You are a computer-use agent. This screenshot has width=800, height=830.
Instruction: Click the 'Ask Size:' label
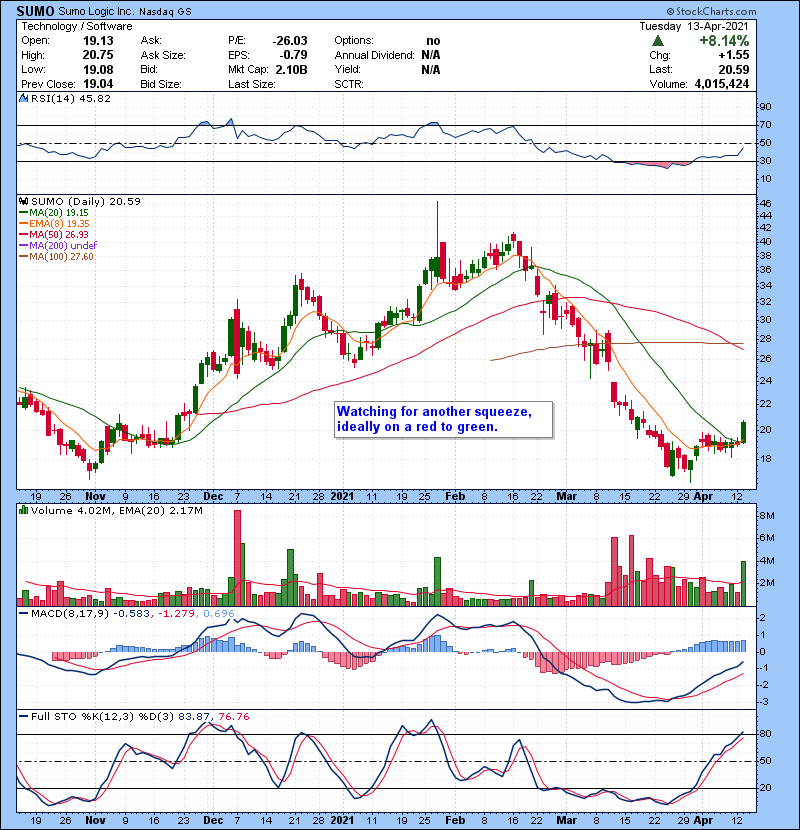click(163, 55)
